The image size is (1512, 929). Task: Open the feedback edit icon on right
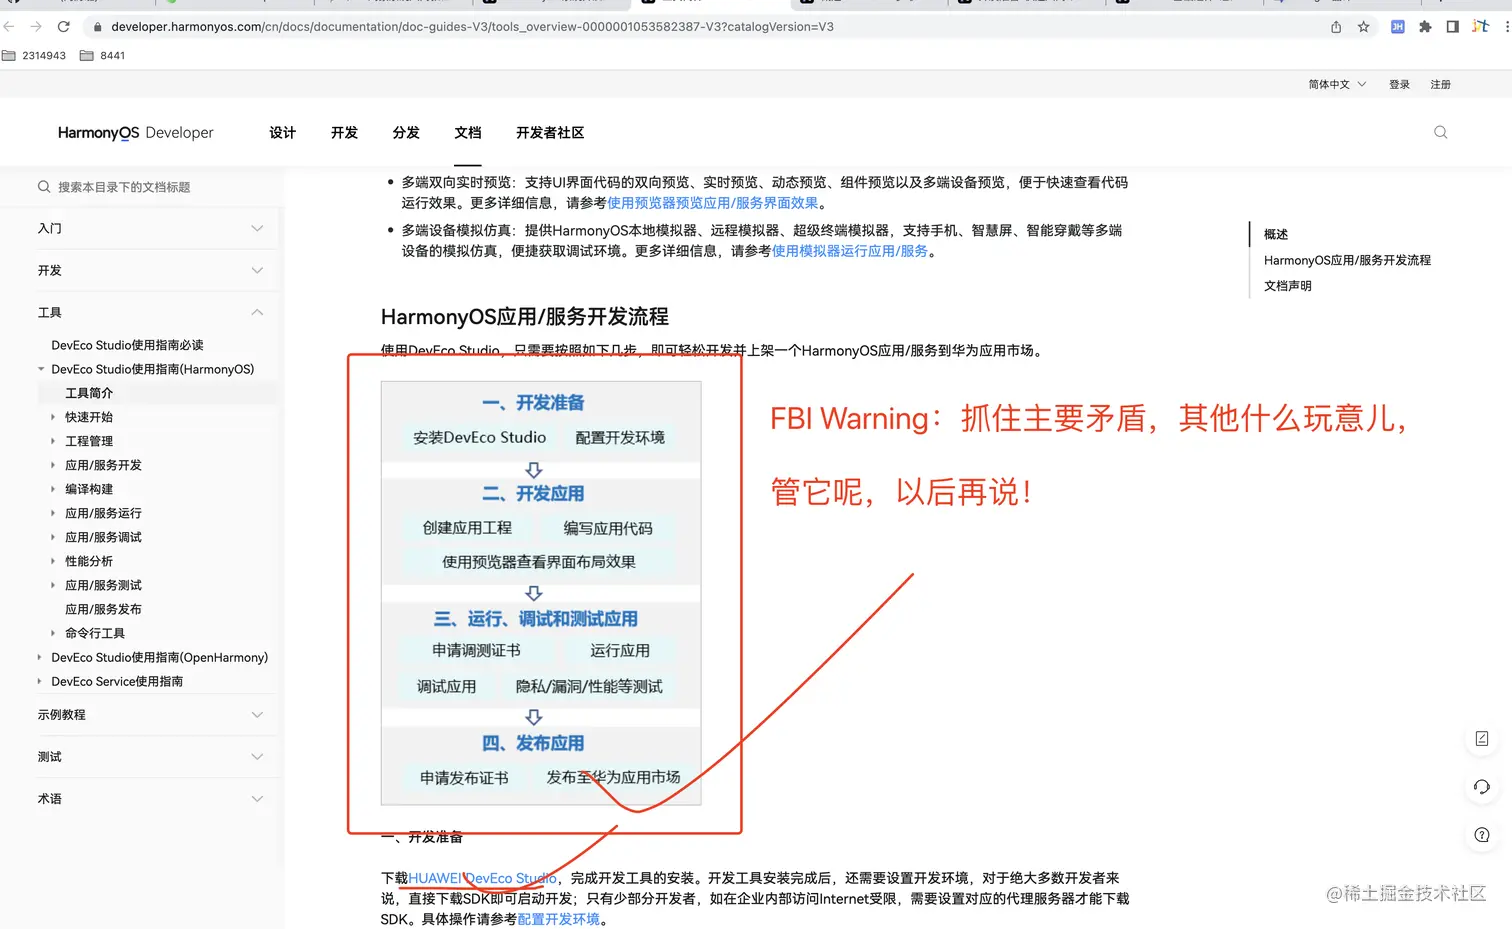coord(1482,738)
